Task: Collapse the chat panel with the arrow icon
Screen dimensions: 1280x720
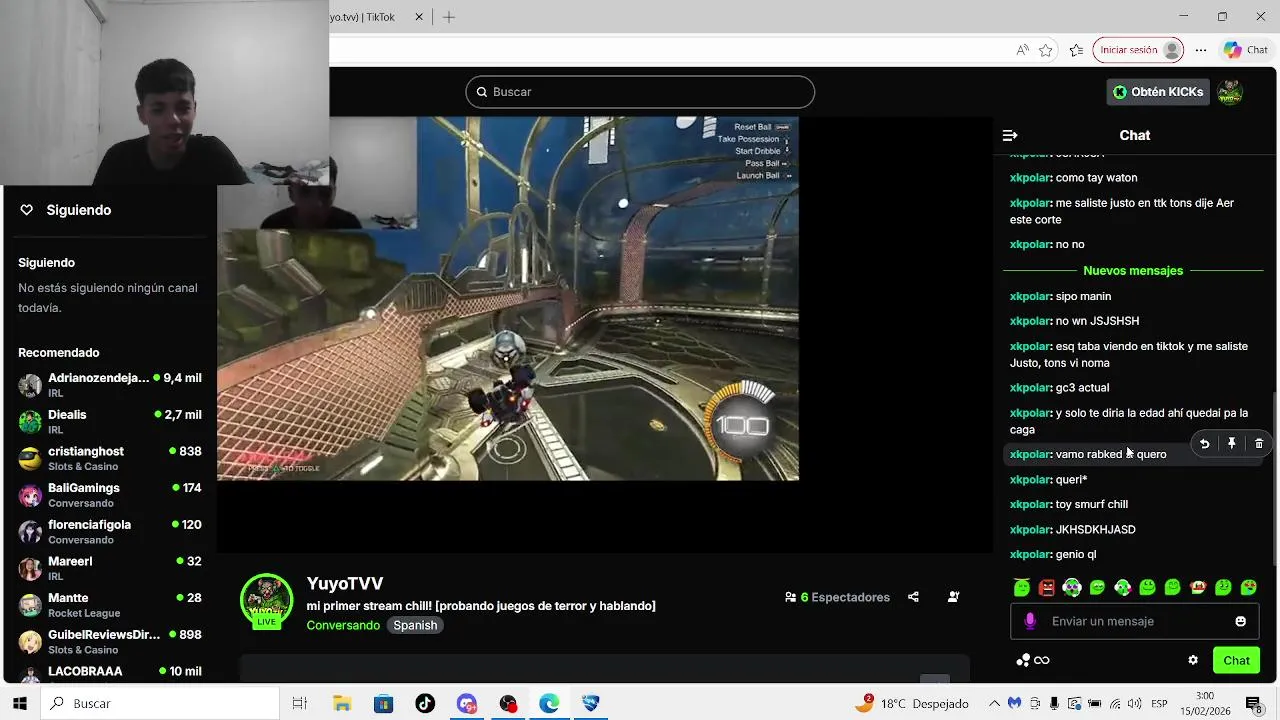Action: [1010, 135]
